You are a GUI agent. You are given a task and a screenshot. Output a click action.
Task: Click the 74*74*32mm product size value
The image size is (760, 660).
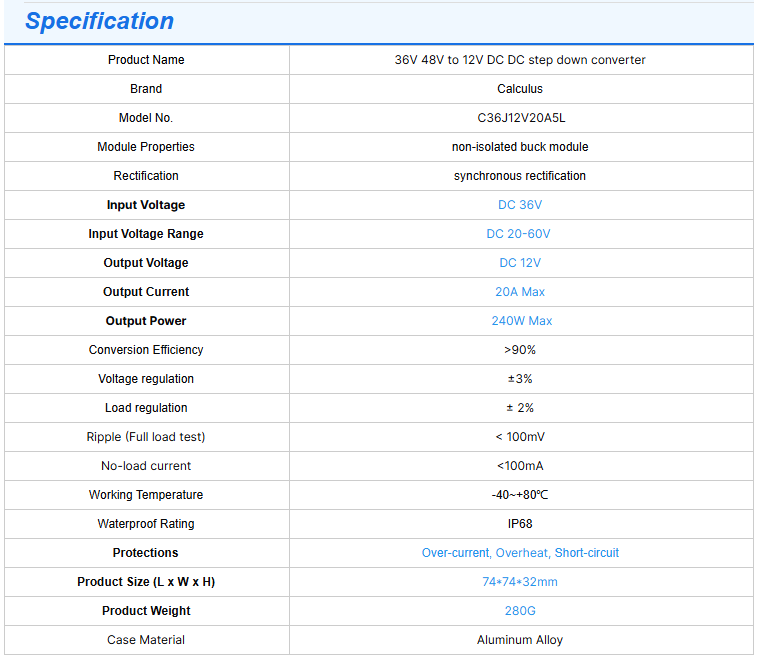pyautogui.click(x=520, y=582)
